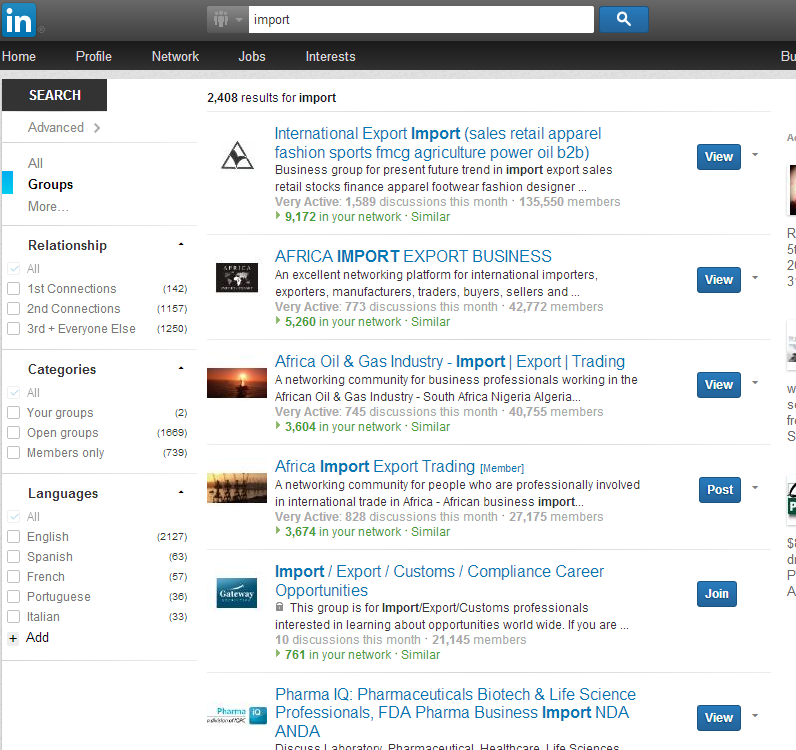View the AFRICA IMPORT EXPORT BUSINESS group
796x750 pixels.
(x=719, y=280)
